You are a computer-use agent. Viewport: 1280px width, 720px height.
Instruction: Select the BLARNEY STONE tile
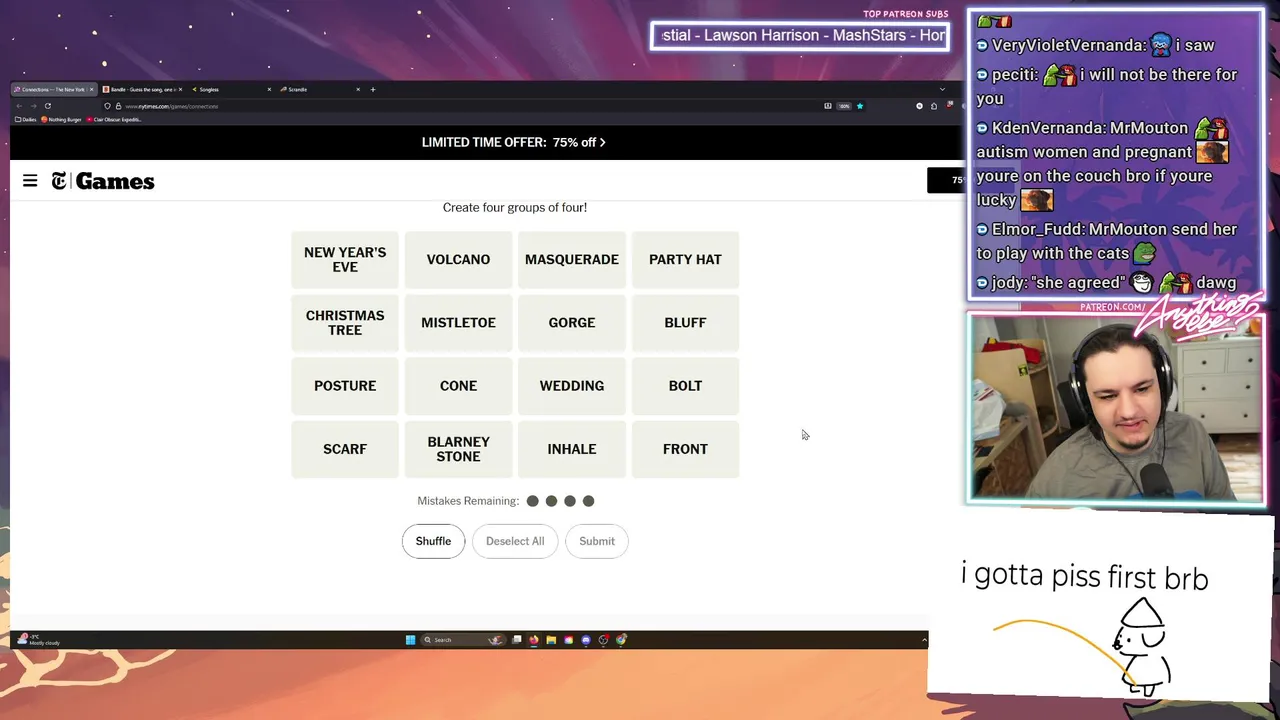tap(458, 449)
